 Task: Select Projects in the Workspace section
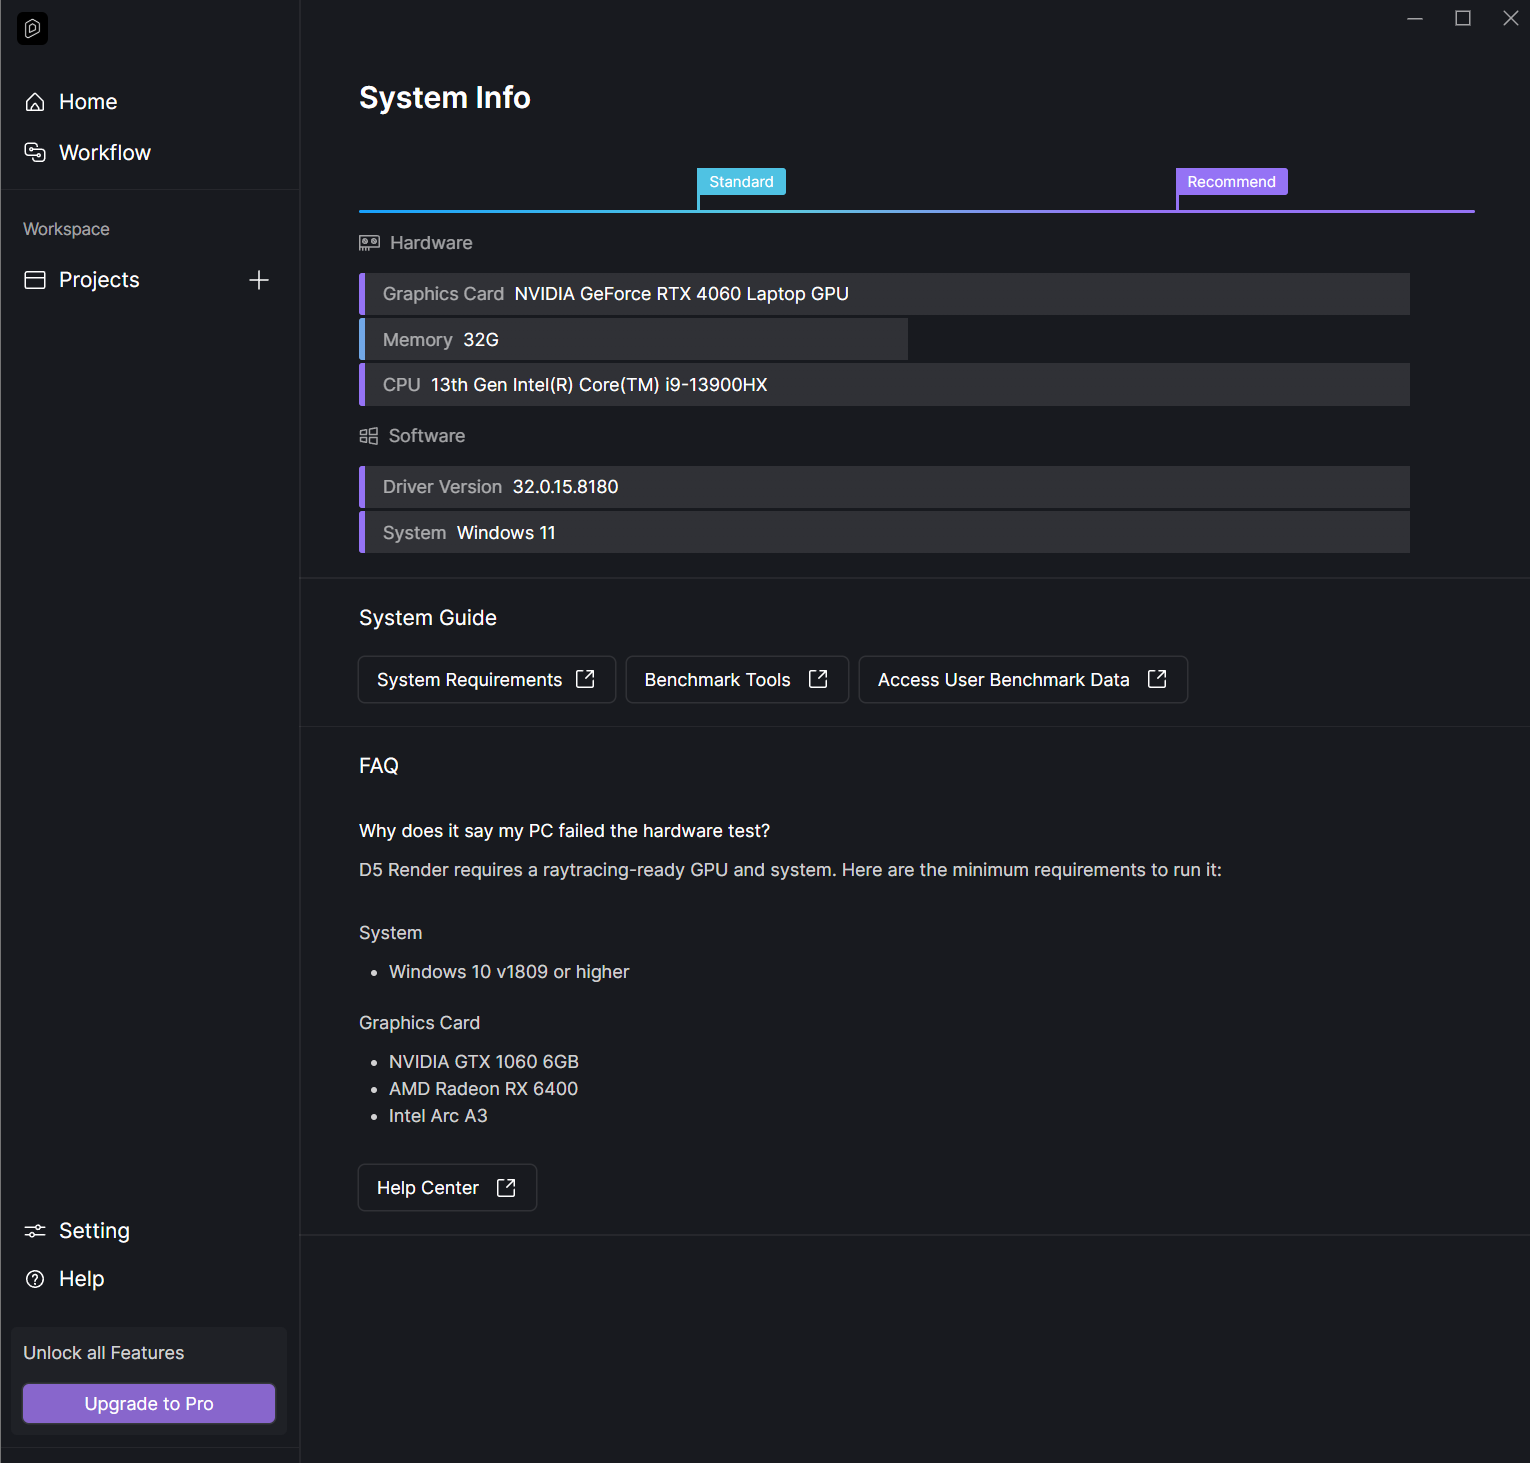[99, 280]
